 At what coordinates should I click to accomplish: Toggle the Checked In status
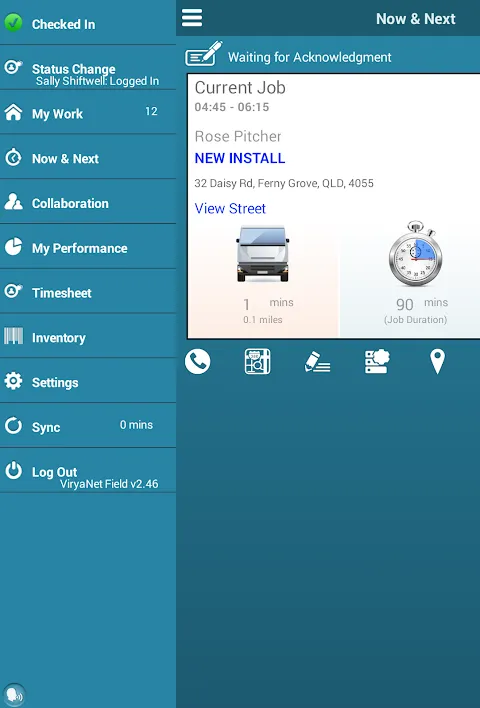coord(88,23)
